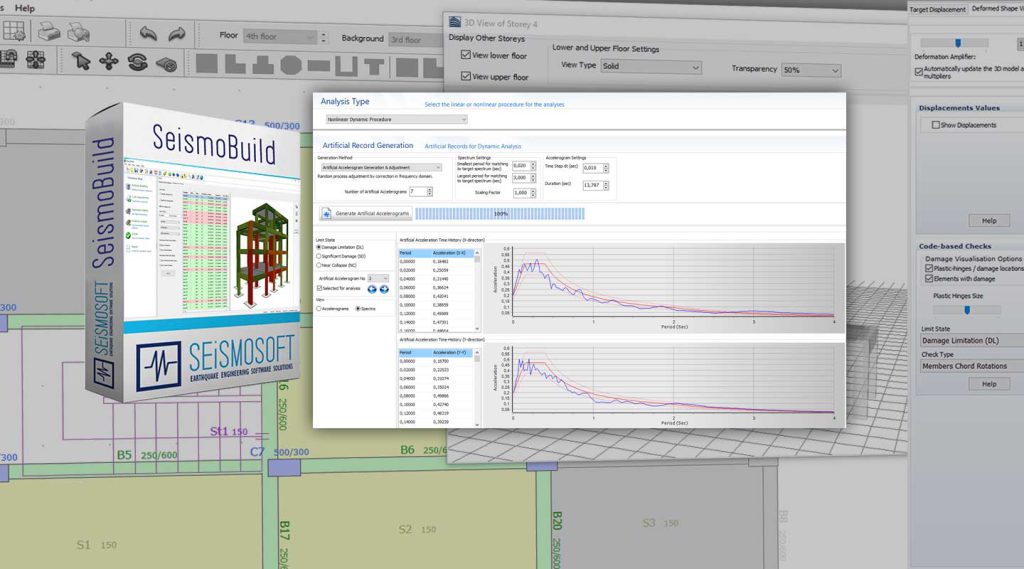Open Artificial Accelerogram No dropdown
1024x569 pixels.
coord(377,278)
